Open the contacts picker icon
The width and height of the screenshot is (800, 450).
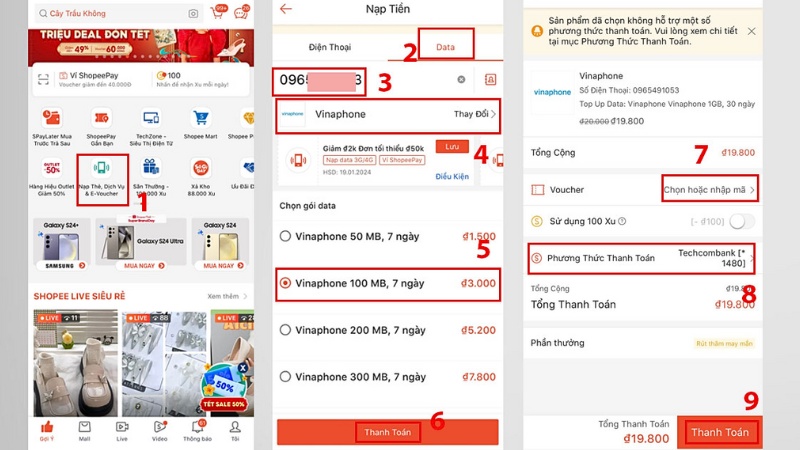click(490, 80)
